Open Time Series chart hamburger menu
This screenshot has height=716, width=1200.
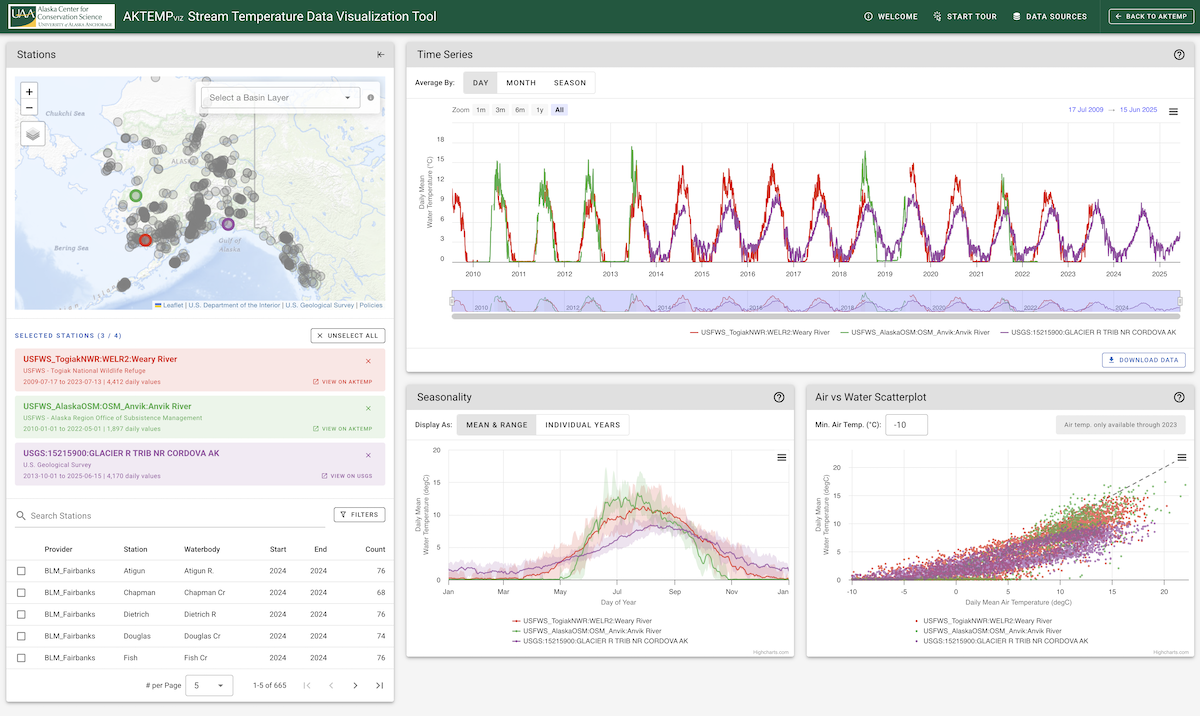(x=1173, y=112)
